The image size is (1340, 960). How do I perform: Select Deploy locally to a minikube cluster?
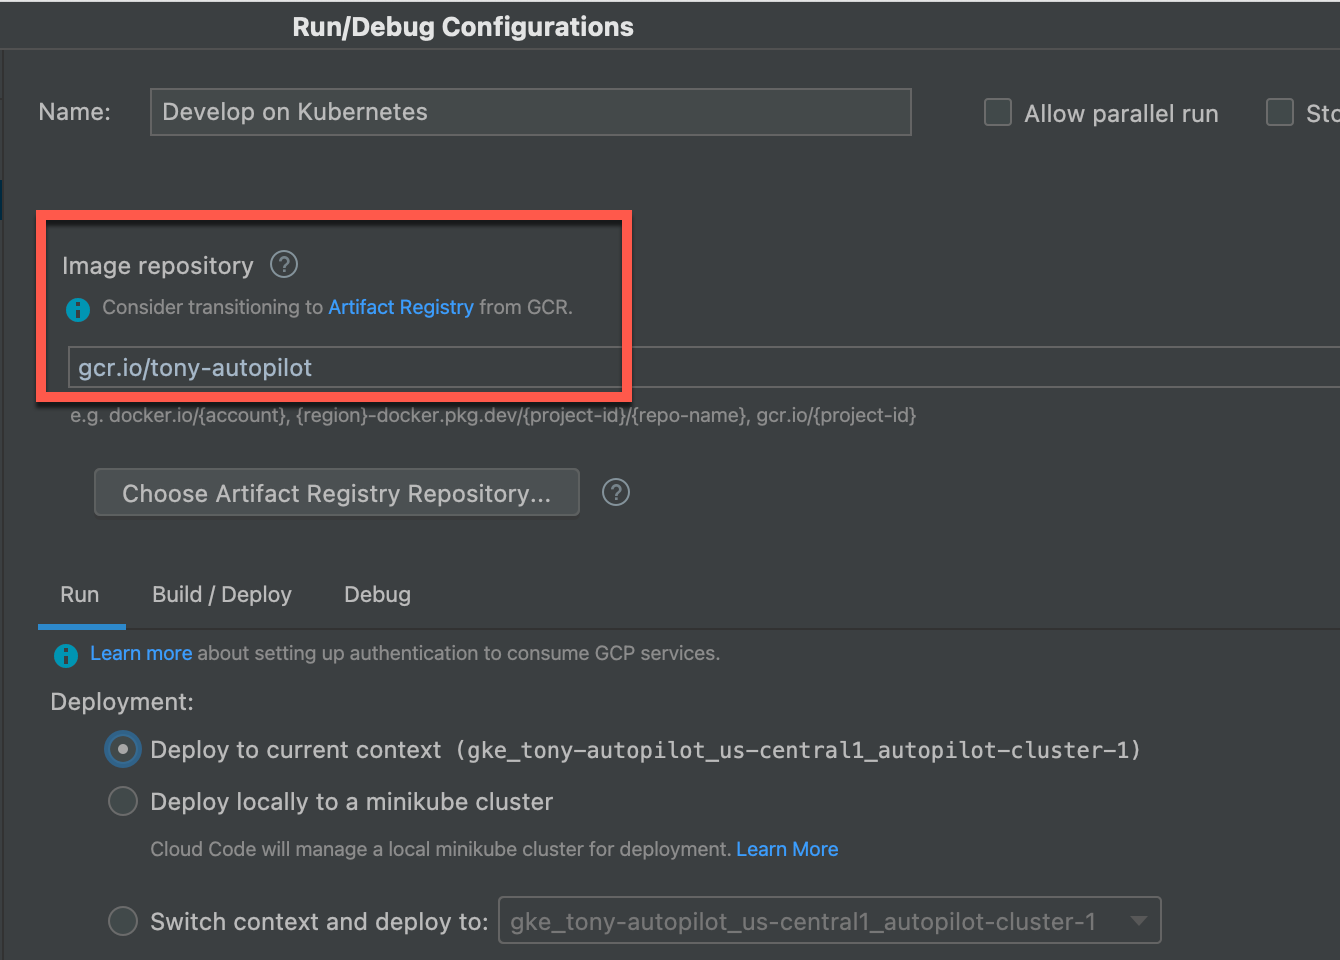(x=123, y=801)
